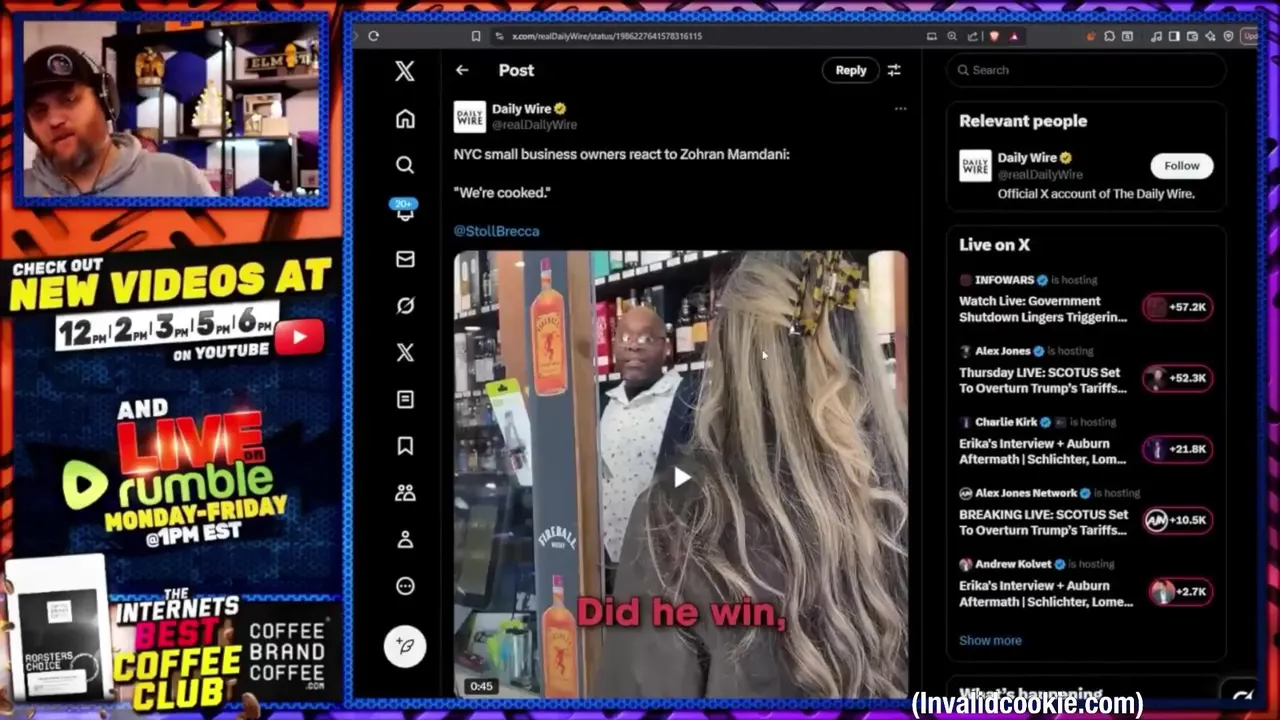Click the compose post feather button

tap(405, 646)
